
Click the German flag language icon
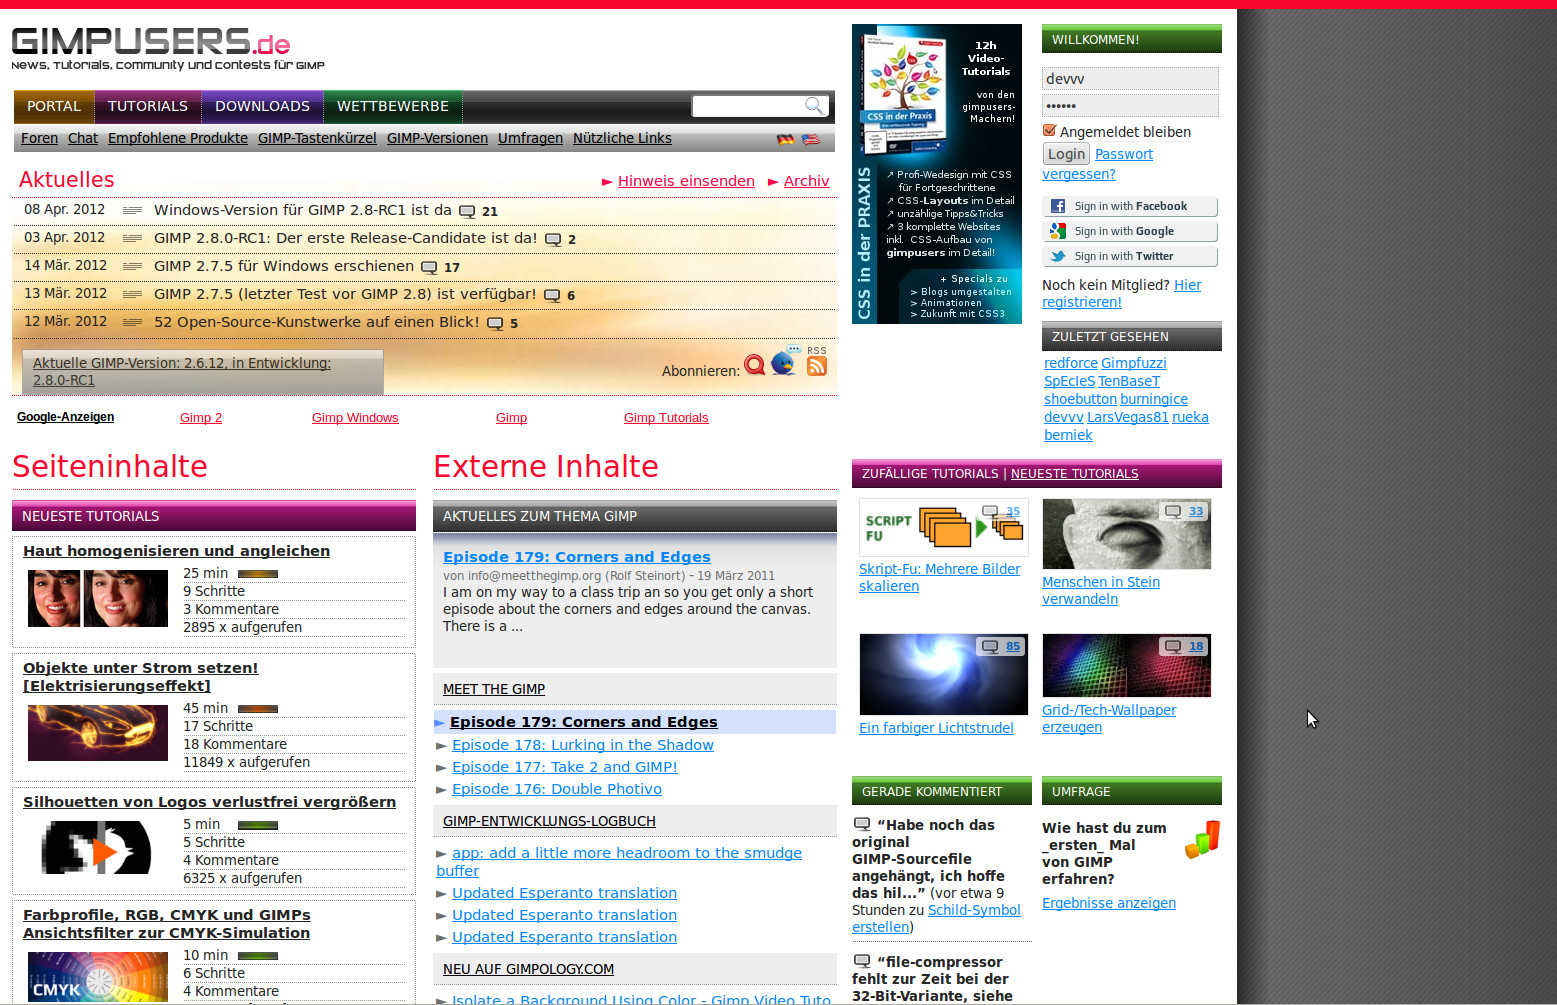[786, 139]
